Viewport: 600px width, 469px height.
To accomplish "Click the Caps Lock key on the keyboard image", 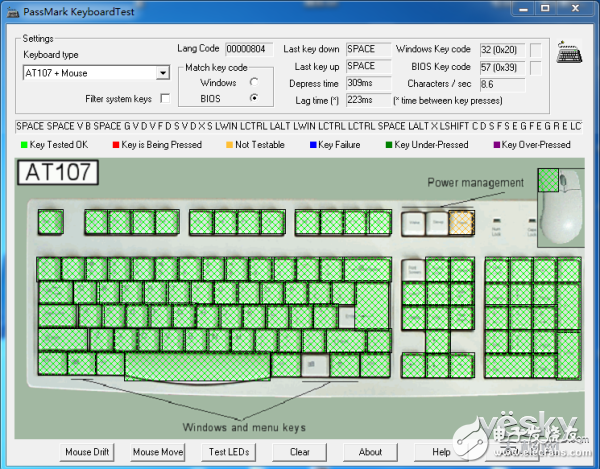I will pos(57,316).
